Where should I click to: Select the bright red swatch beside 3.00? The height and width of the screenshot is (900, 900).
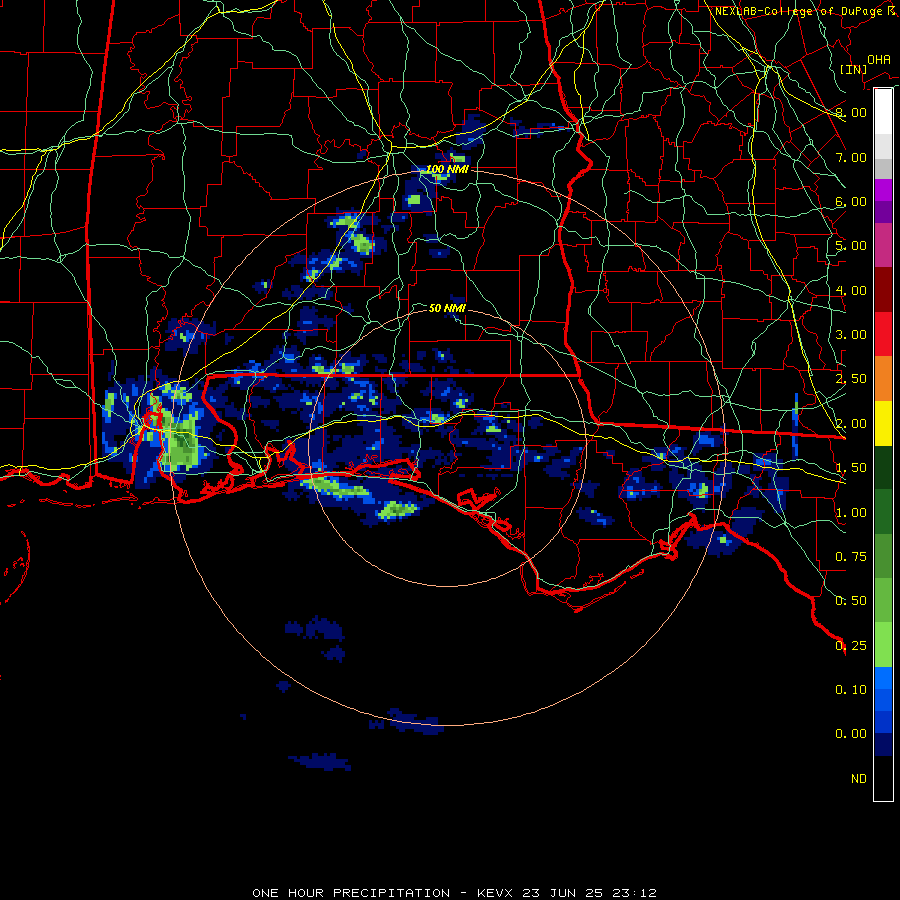(x=883, y=334)
